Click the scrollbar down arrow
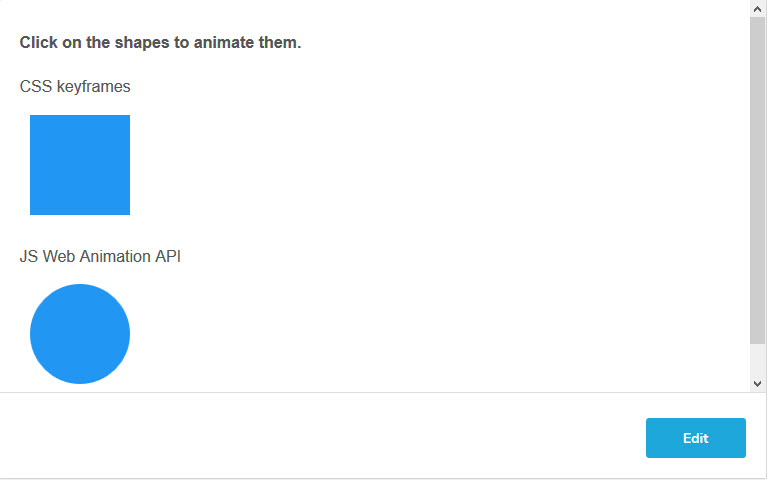This screenshot has height=480, width=768. click(x=757, y=383)
